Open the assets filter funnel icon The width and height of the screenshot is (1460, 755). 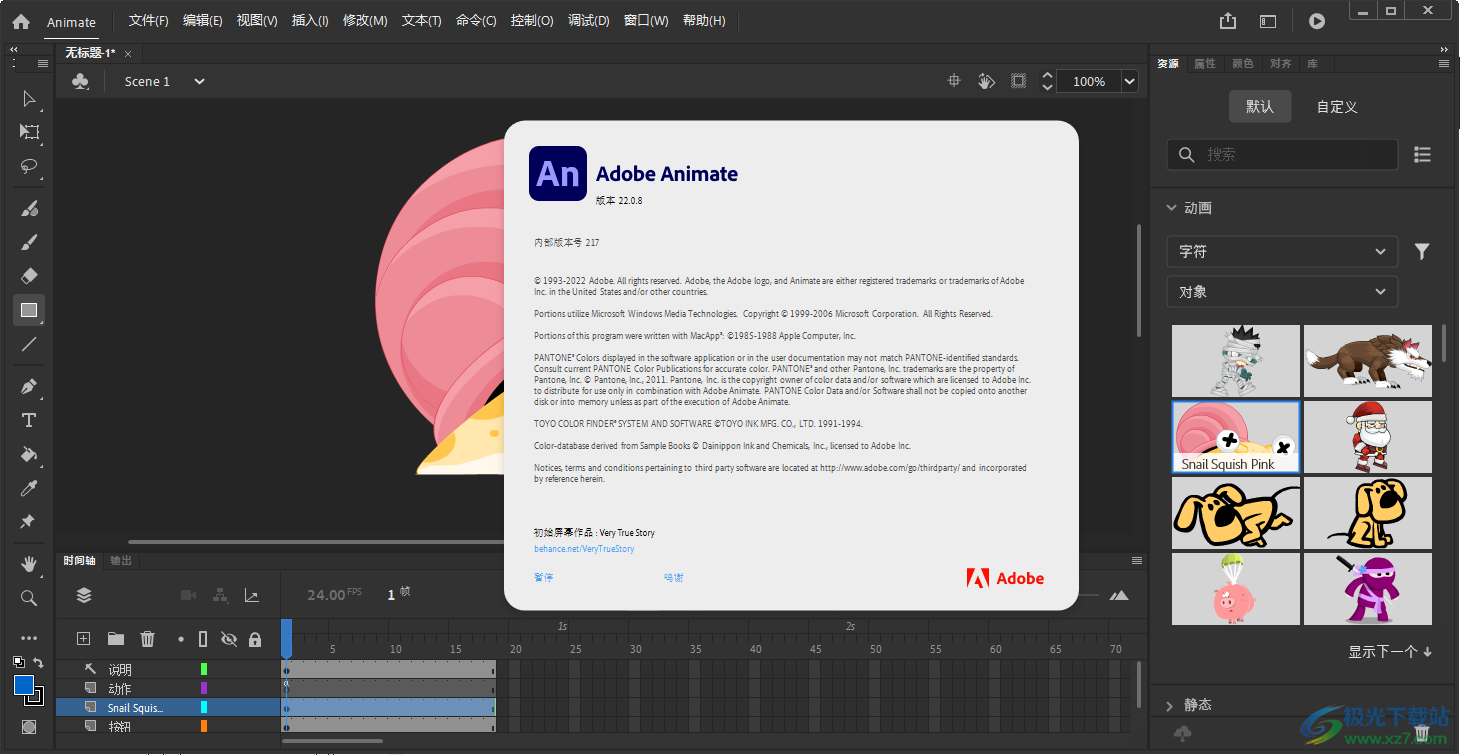pyautogui.click(x=1422, y=252)
